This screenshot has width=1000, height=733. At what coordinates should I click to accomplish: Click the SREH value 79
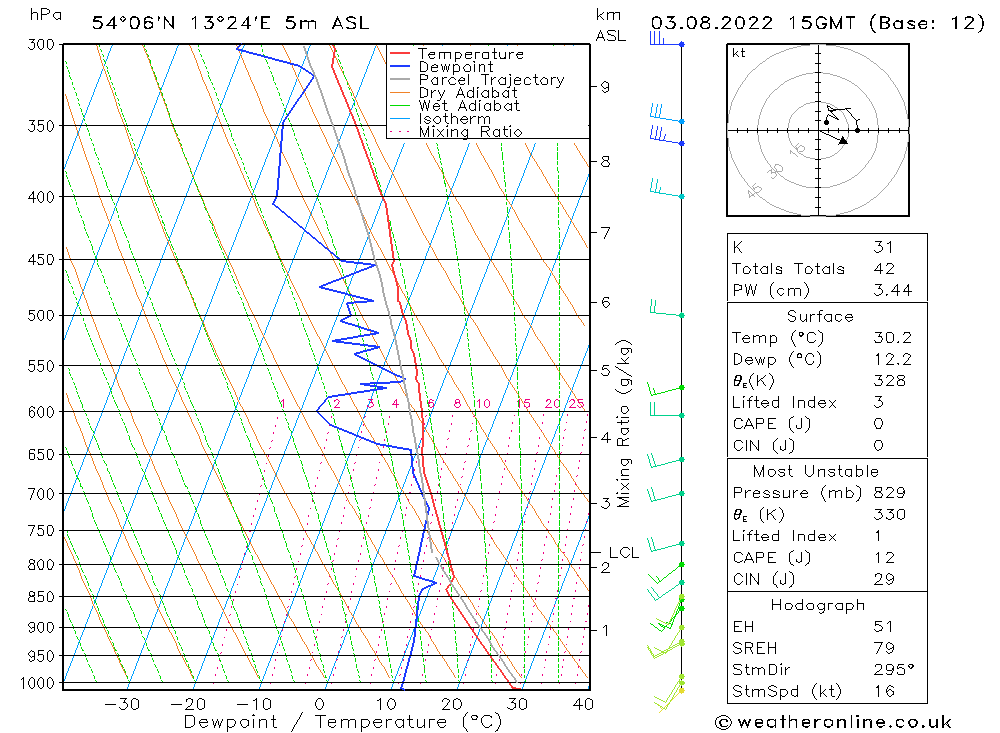[884, 648]
